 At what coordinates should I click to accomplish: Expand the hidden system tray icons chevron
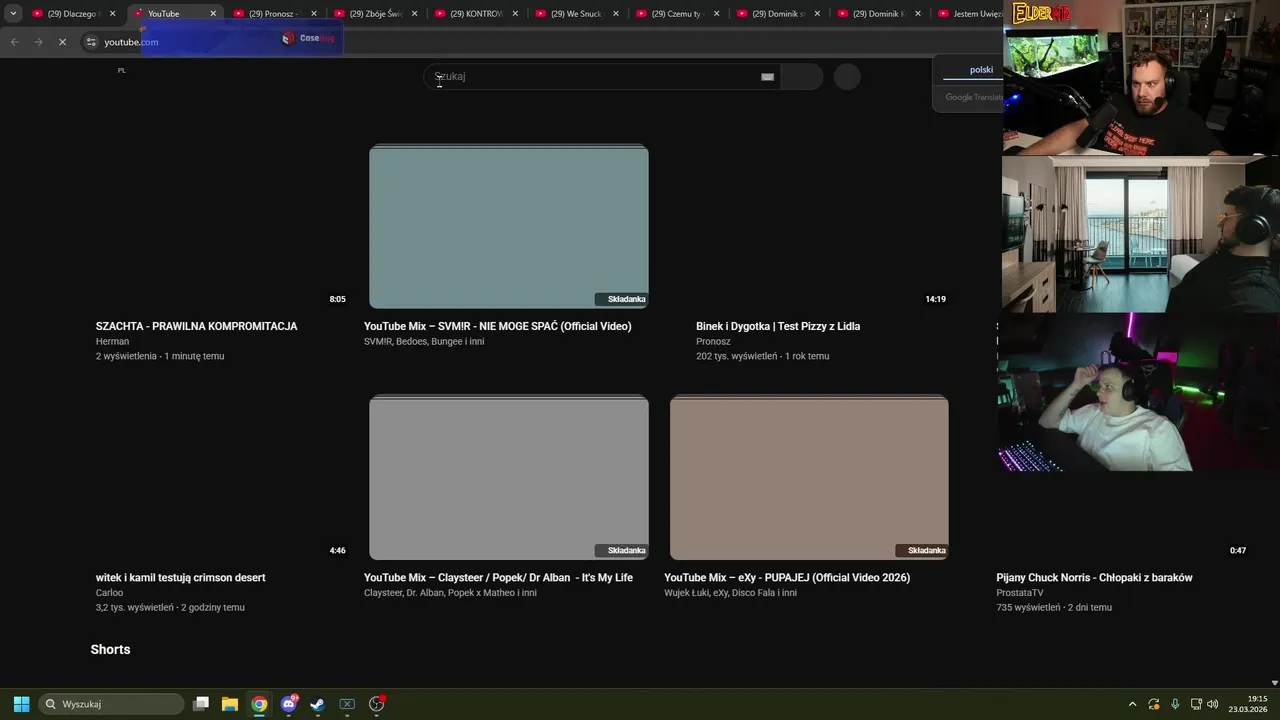click(x=1132, y=704)
